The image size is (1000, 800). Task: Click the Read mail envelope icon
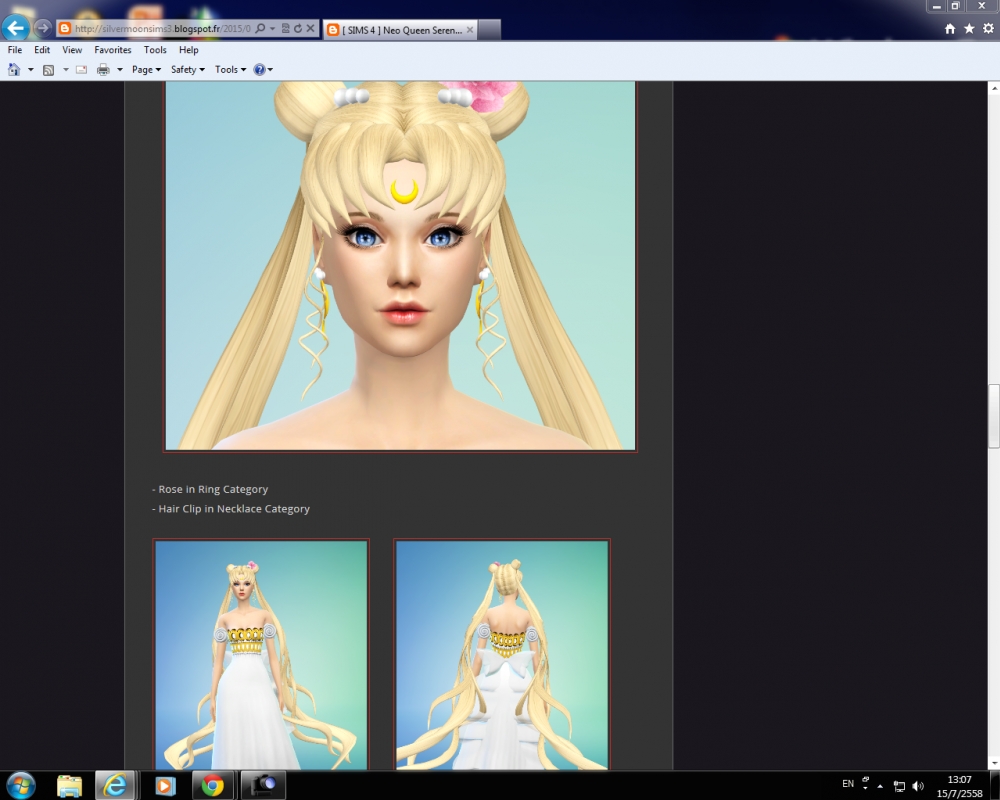pos(82,70)
